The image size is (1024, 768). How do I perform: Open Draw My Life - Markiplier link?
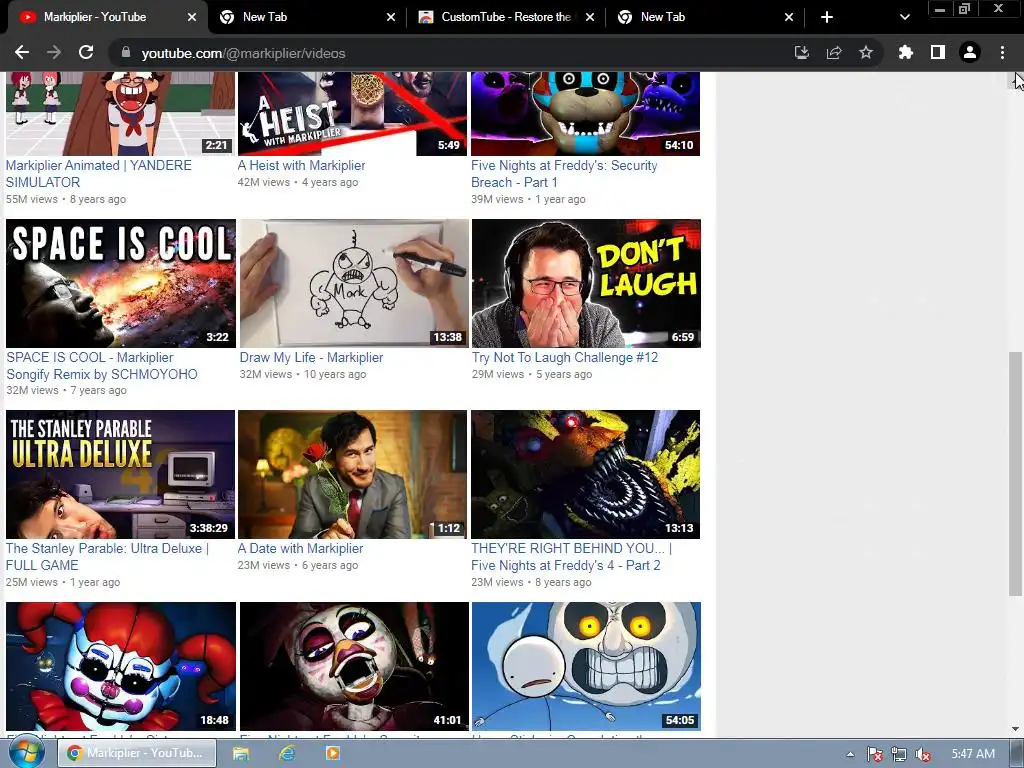[311, 357]
